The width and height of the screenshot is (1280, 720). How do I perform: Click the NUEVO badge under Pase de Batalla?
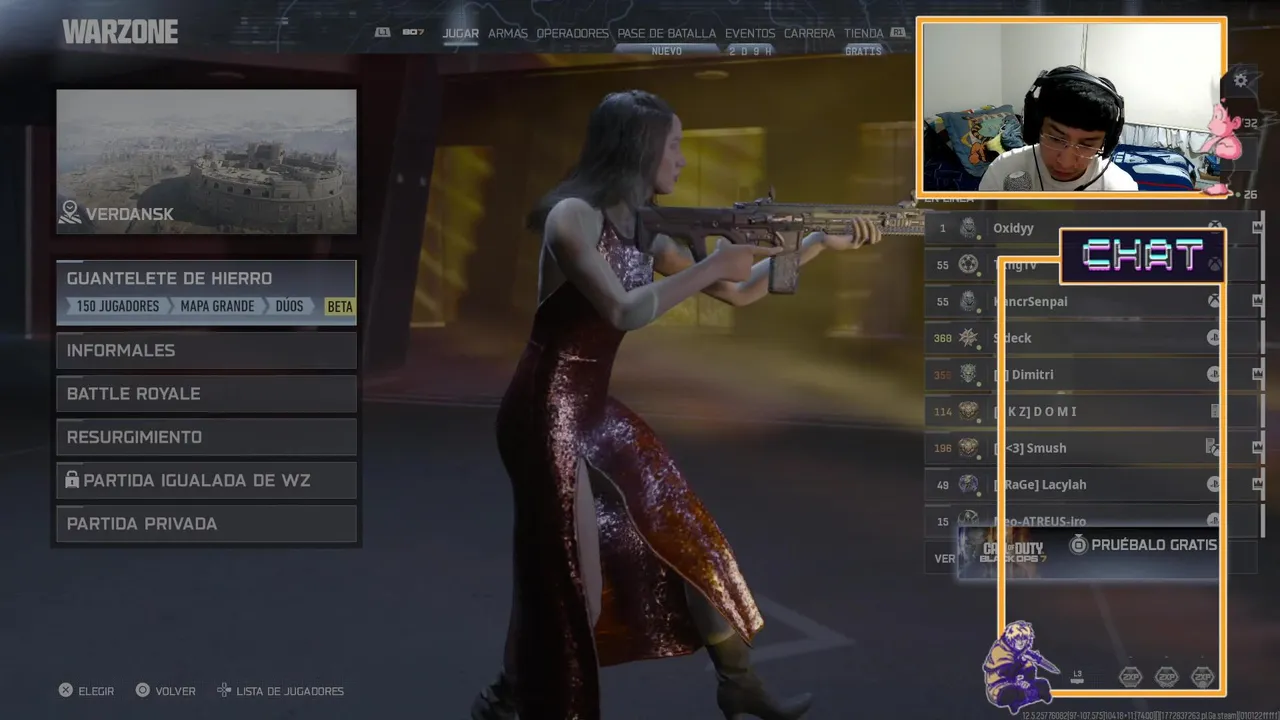click(x=666, y=51)
